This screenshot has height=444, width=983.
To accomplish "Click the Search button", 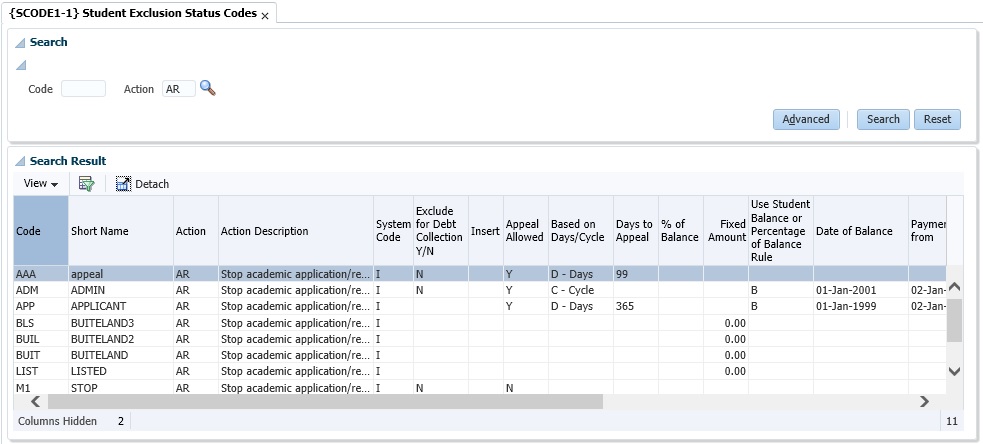I will click(883, 119).
